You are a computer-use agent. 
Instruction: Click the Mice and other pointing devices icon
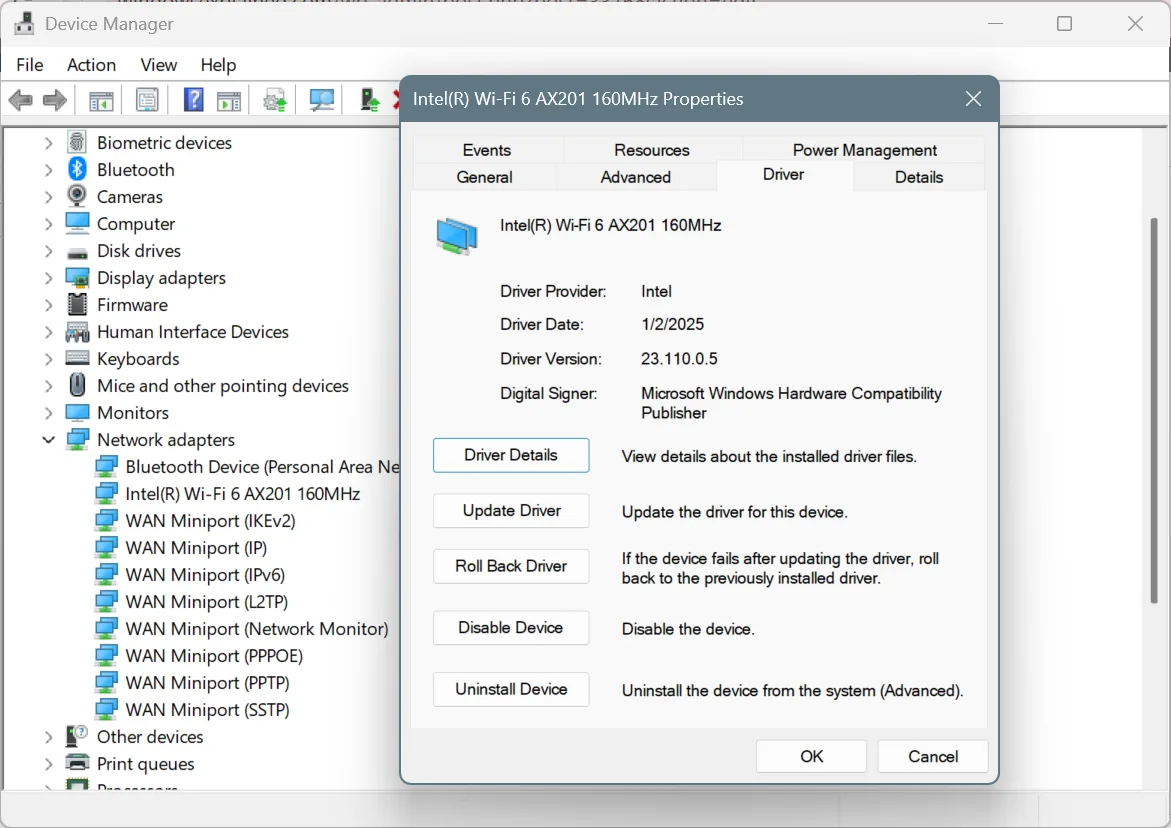tap(77, 385)
